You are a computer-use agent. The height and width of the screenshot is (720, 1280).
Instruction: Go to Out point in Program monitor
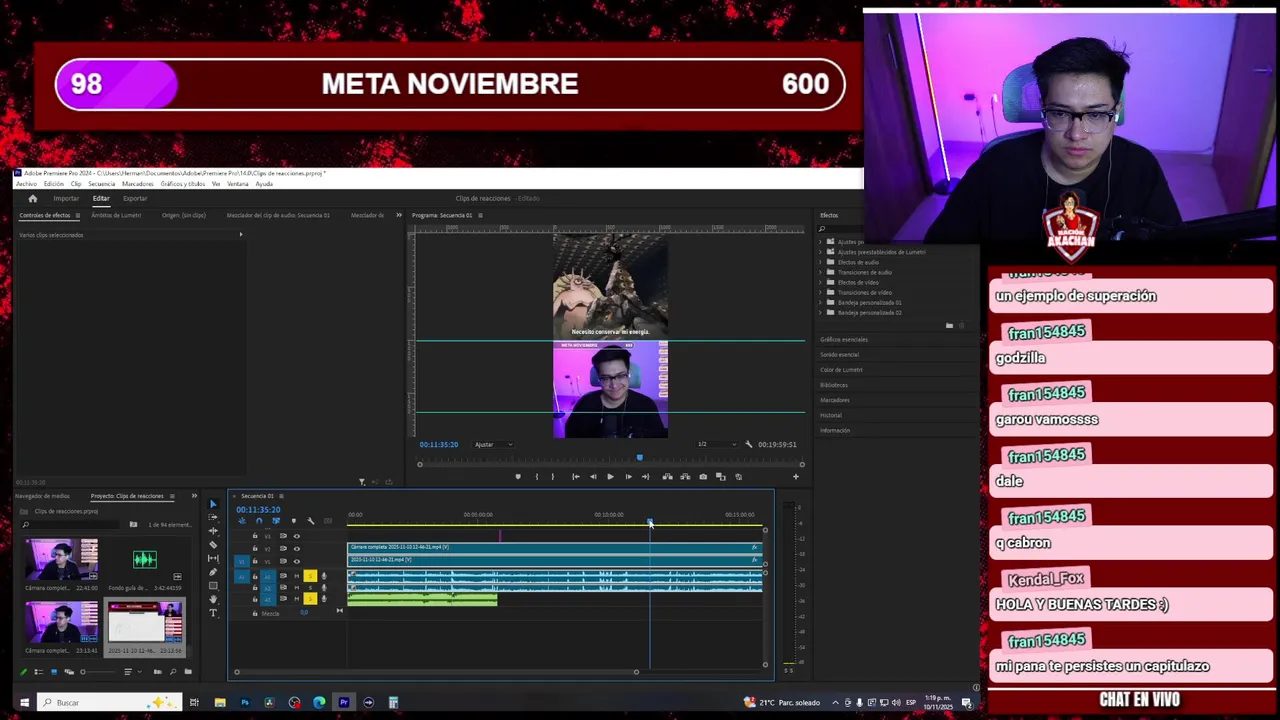tap(646, 477)
